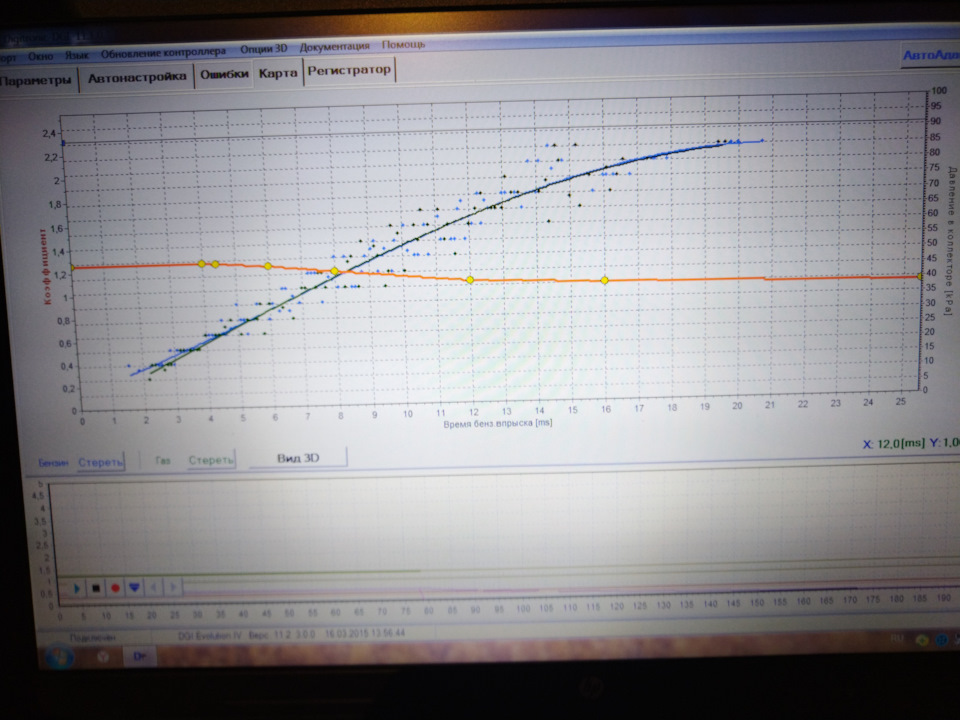Switch to the Параметры tab
960x720 pixels.
tap(37, 80)
